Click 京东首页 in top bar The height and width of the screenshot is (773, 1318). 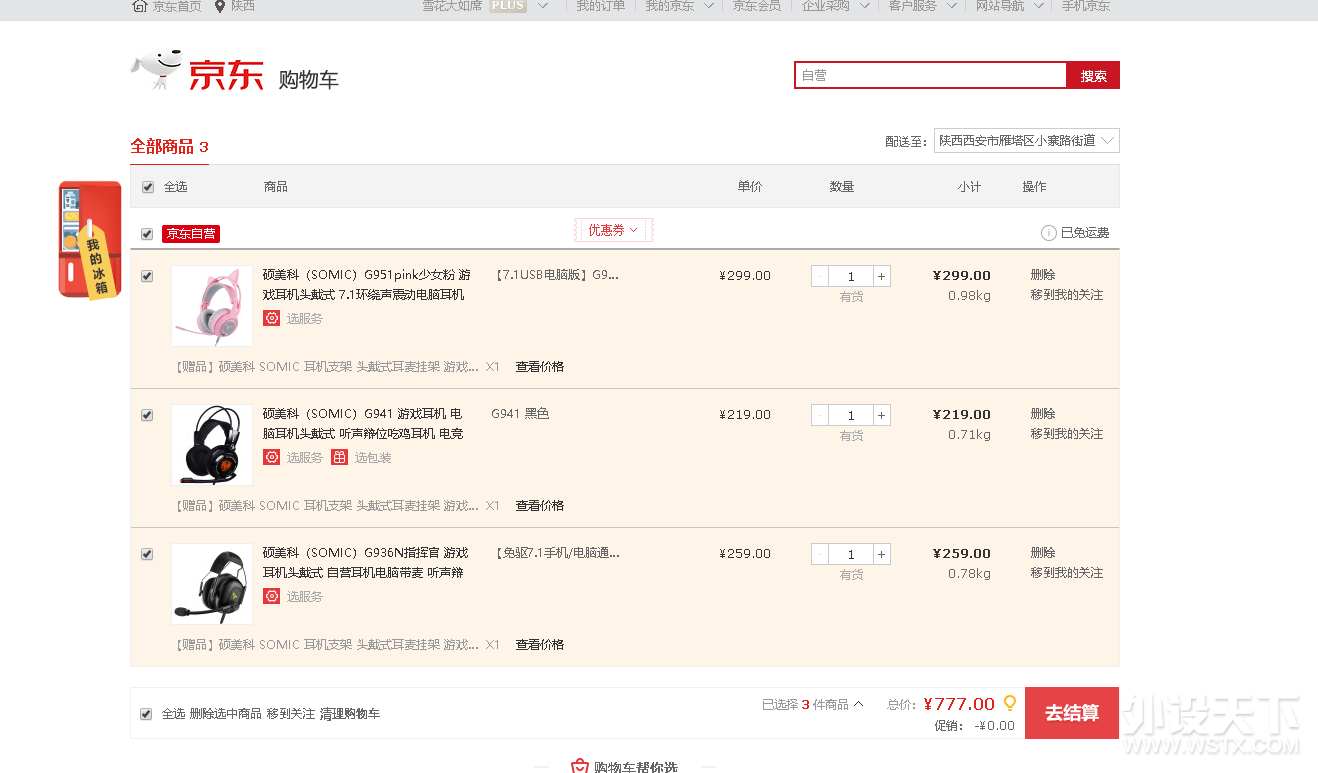click(177, 6)
